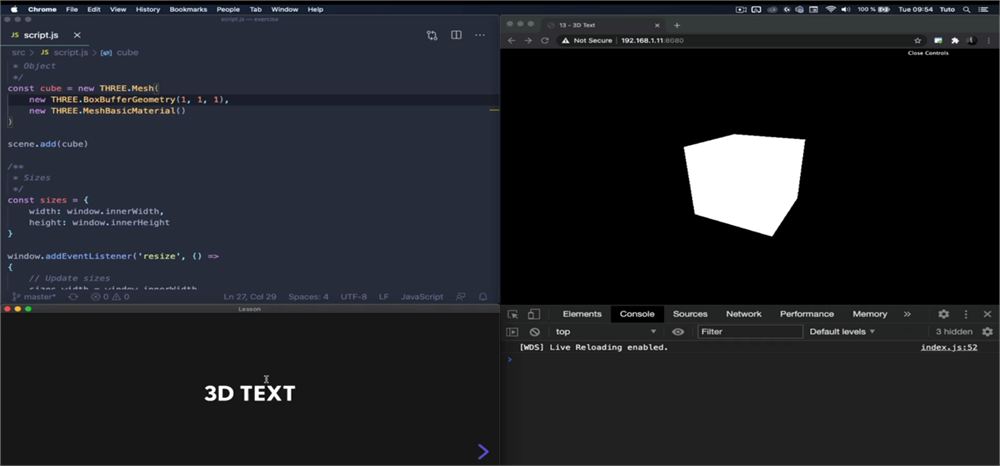1000x466 pixels.
Task: Click the UTF-8 encoding indicator
Action: [x=354, y=297]
